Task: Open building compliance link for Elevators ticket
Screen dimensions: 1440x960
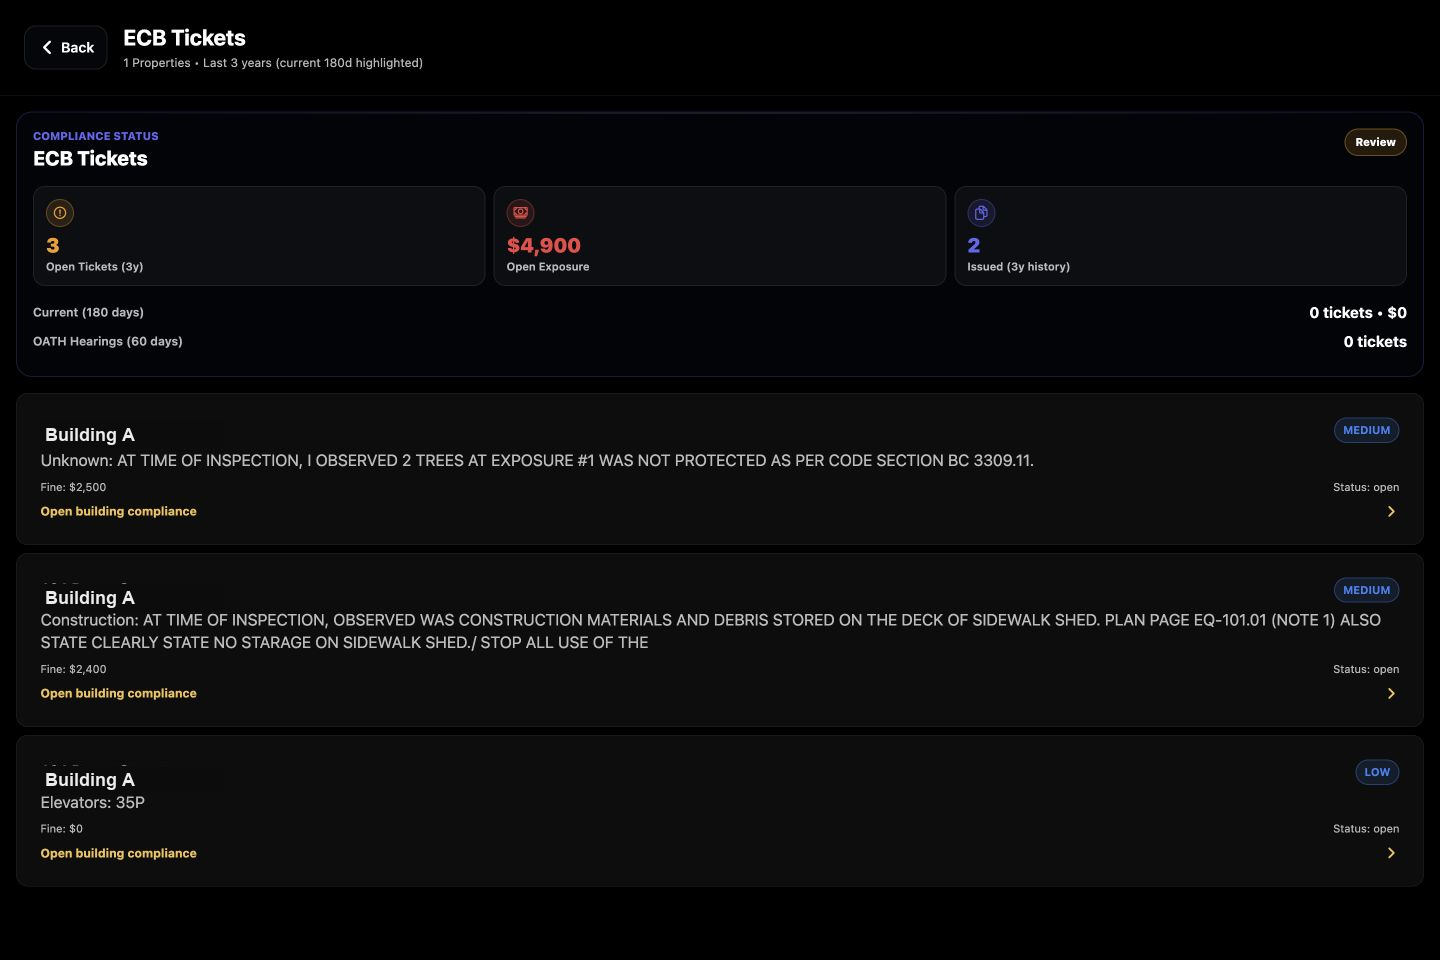Action: click(x=118, y=853)
